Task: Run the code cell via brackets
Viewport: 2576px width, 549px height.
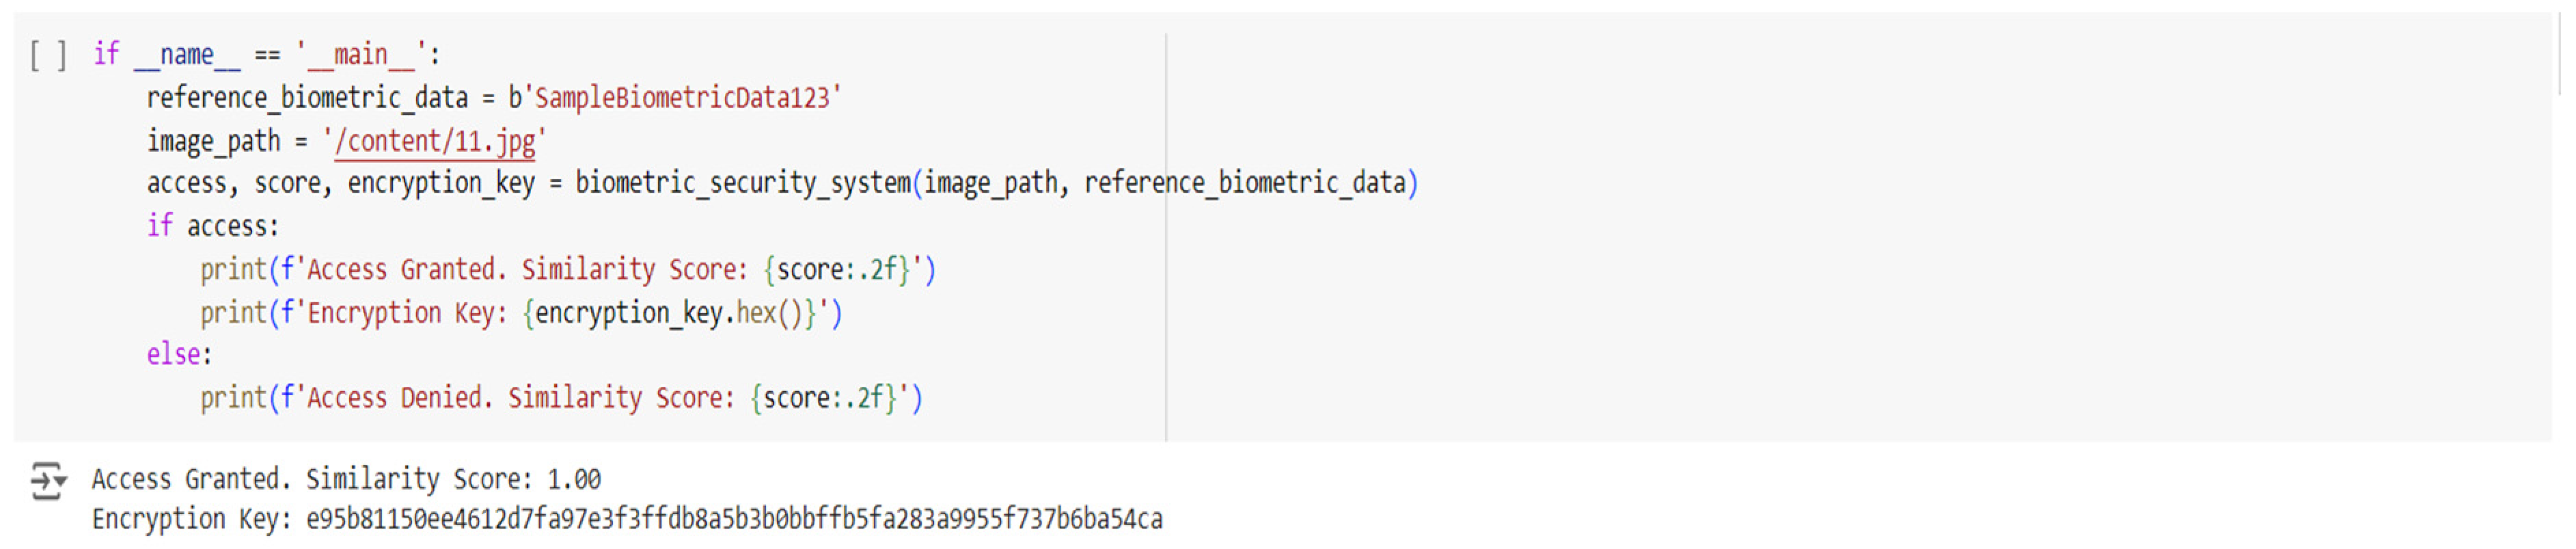Action: [48, 55]
